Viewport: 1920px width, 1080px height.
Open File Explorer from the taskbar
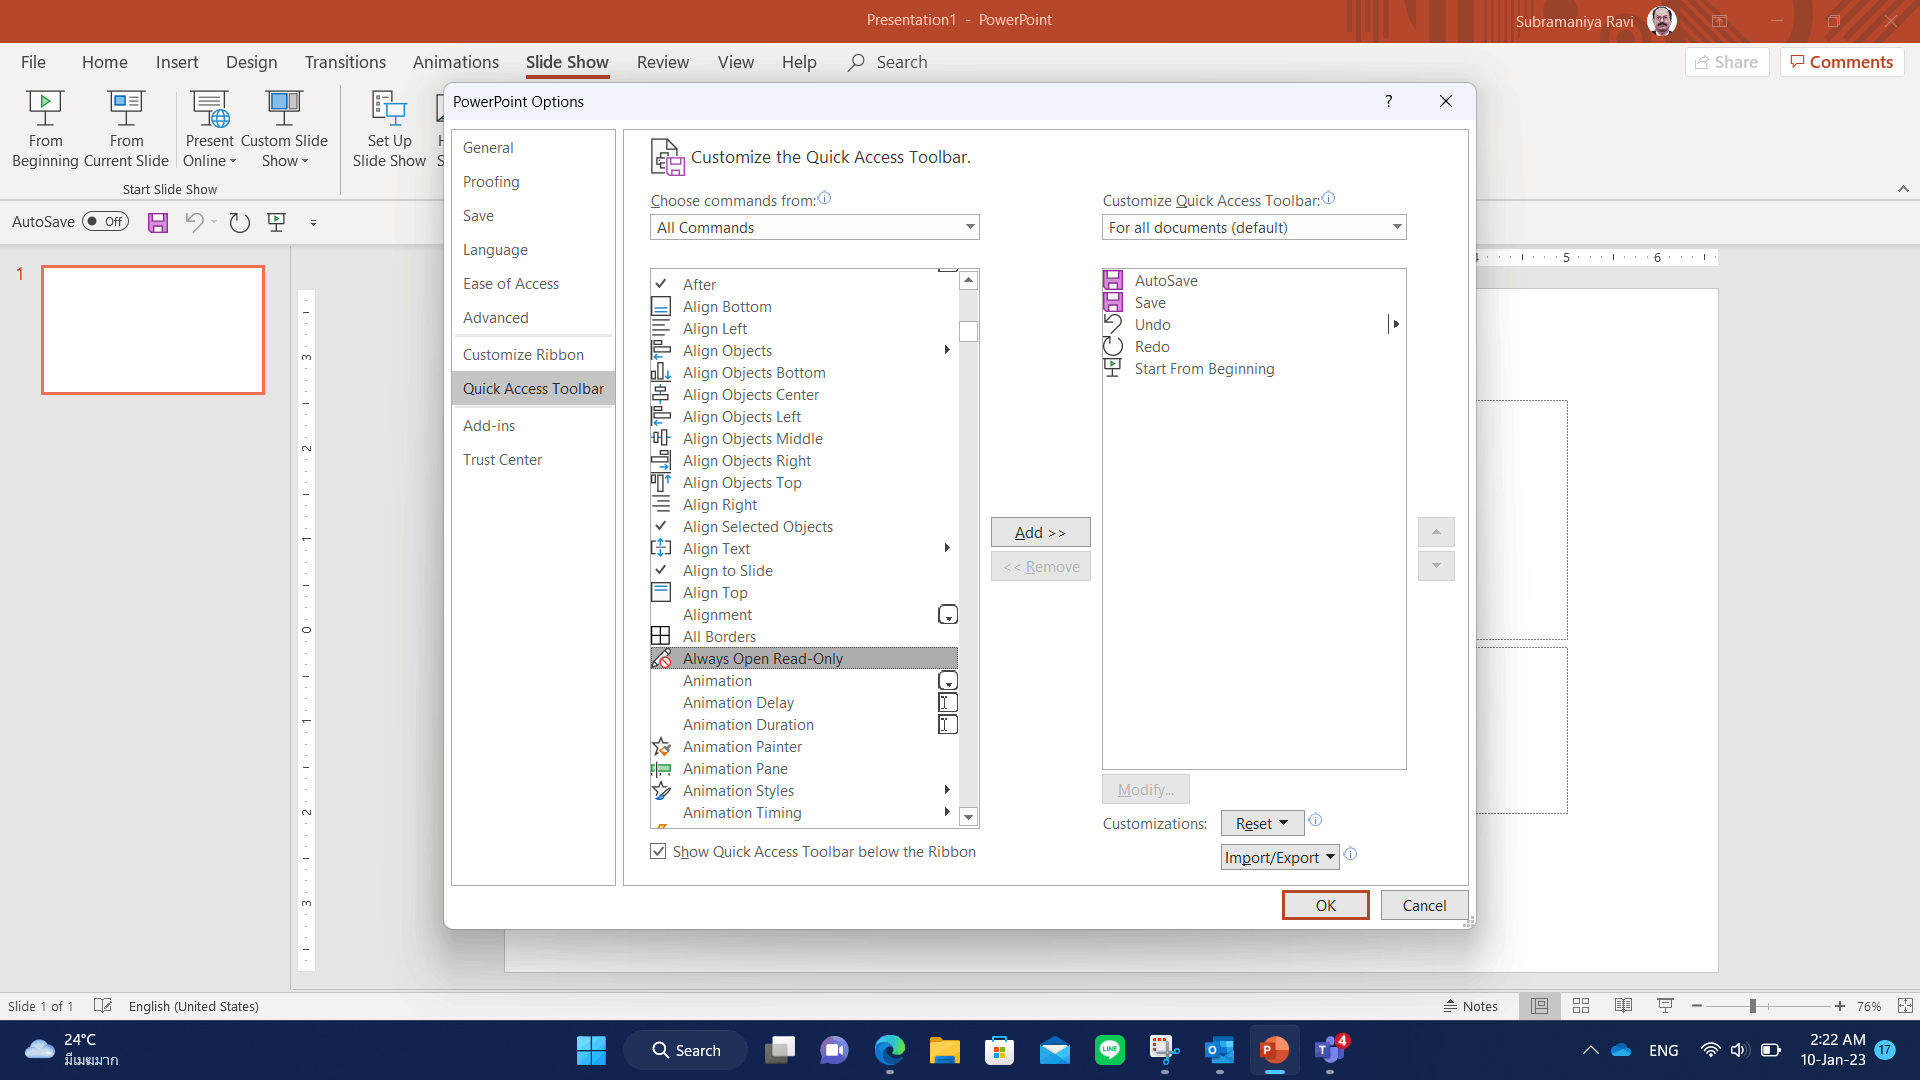[944, 1050]
